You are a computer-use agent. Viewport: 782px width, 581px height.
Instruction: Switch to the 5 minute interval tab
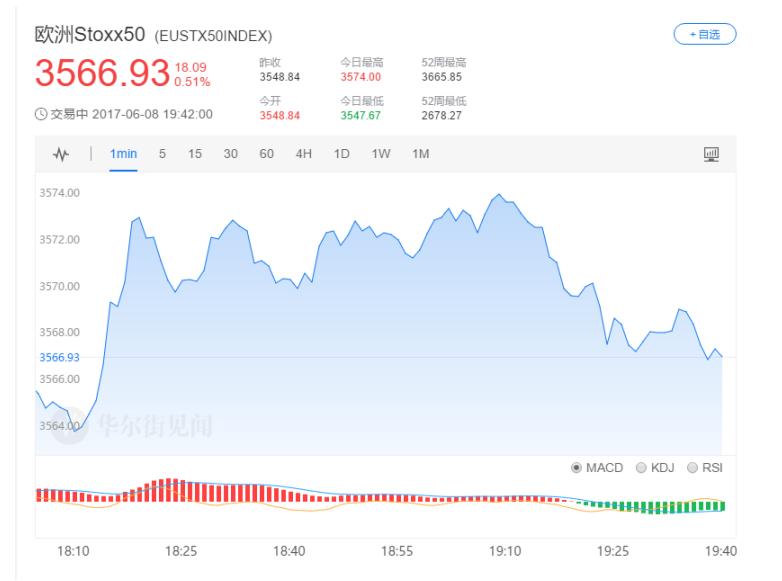click(x=162, y=154)
